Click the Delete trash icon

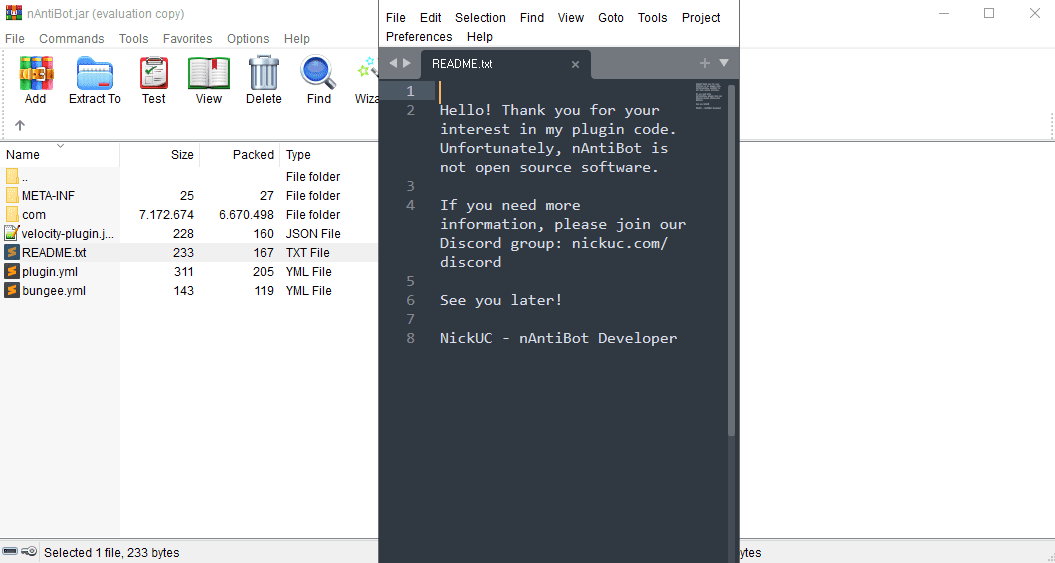[x=263, y=73]
